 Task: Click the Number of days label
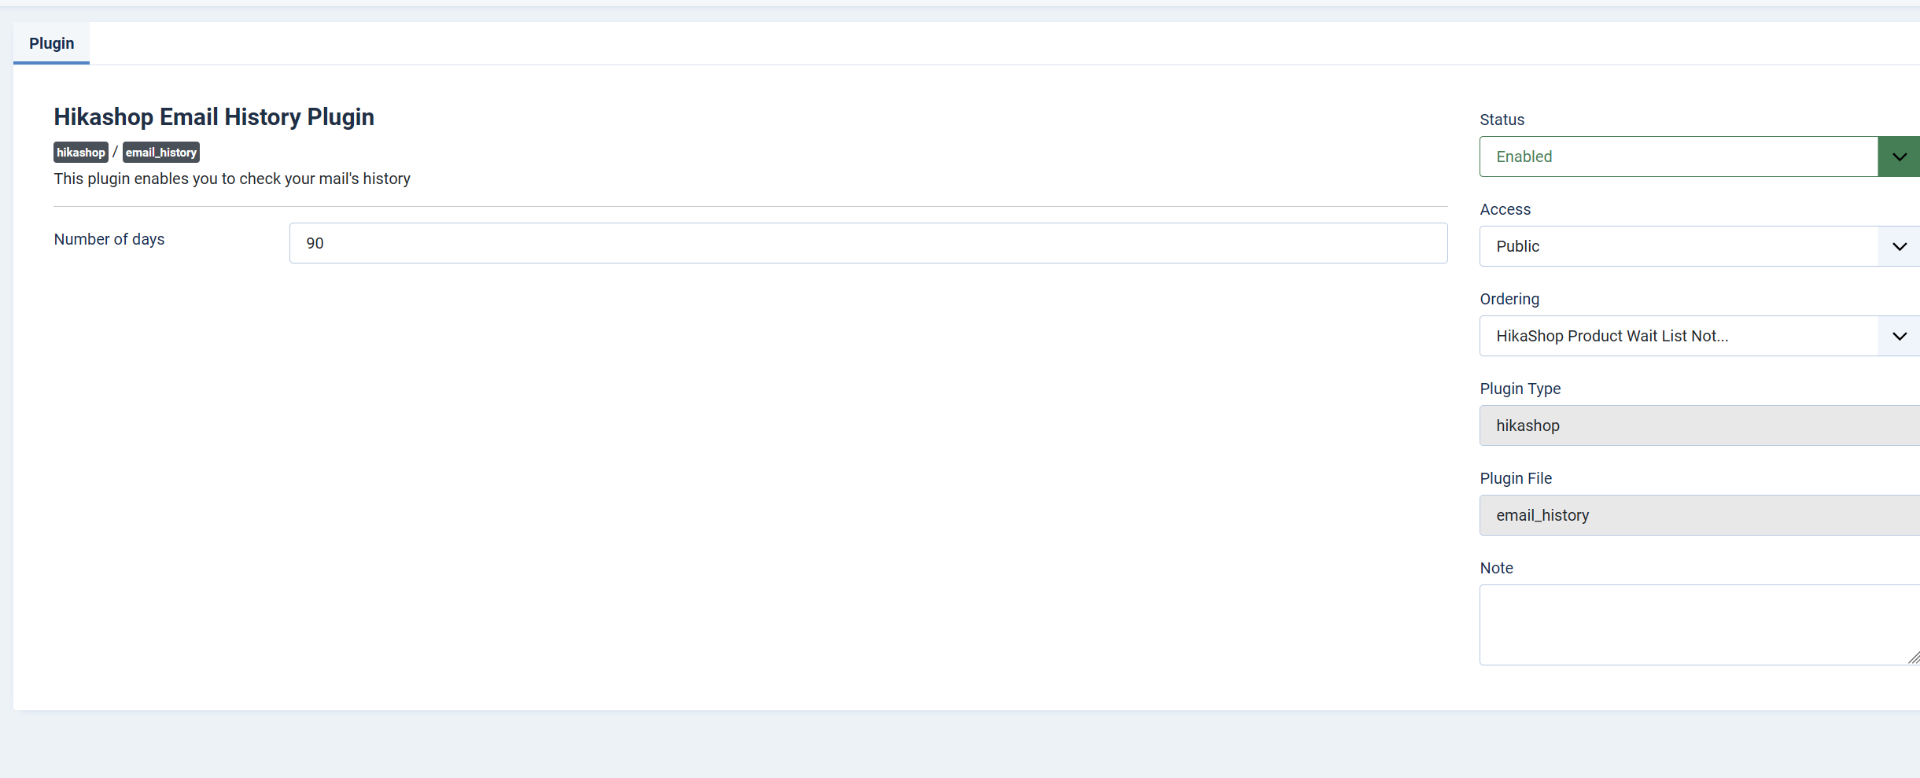point(109,239)
